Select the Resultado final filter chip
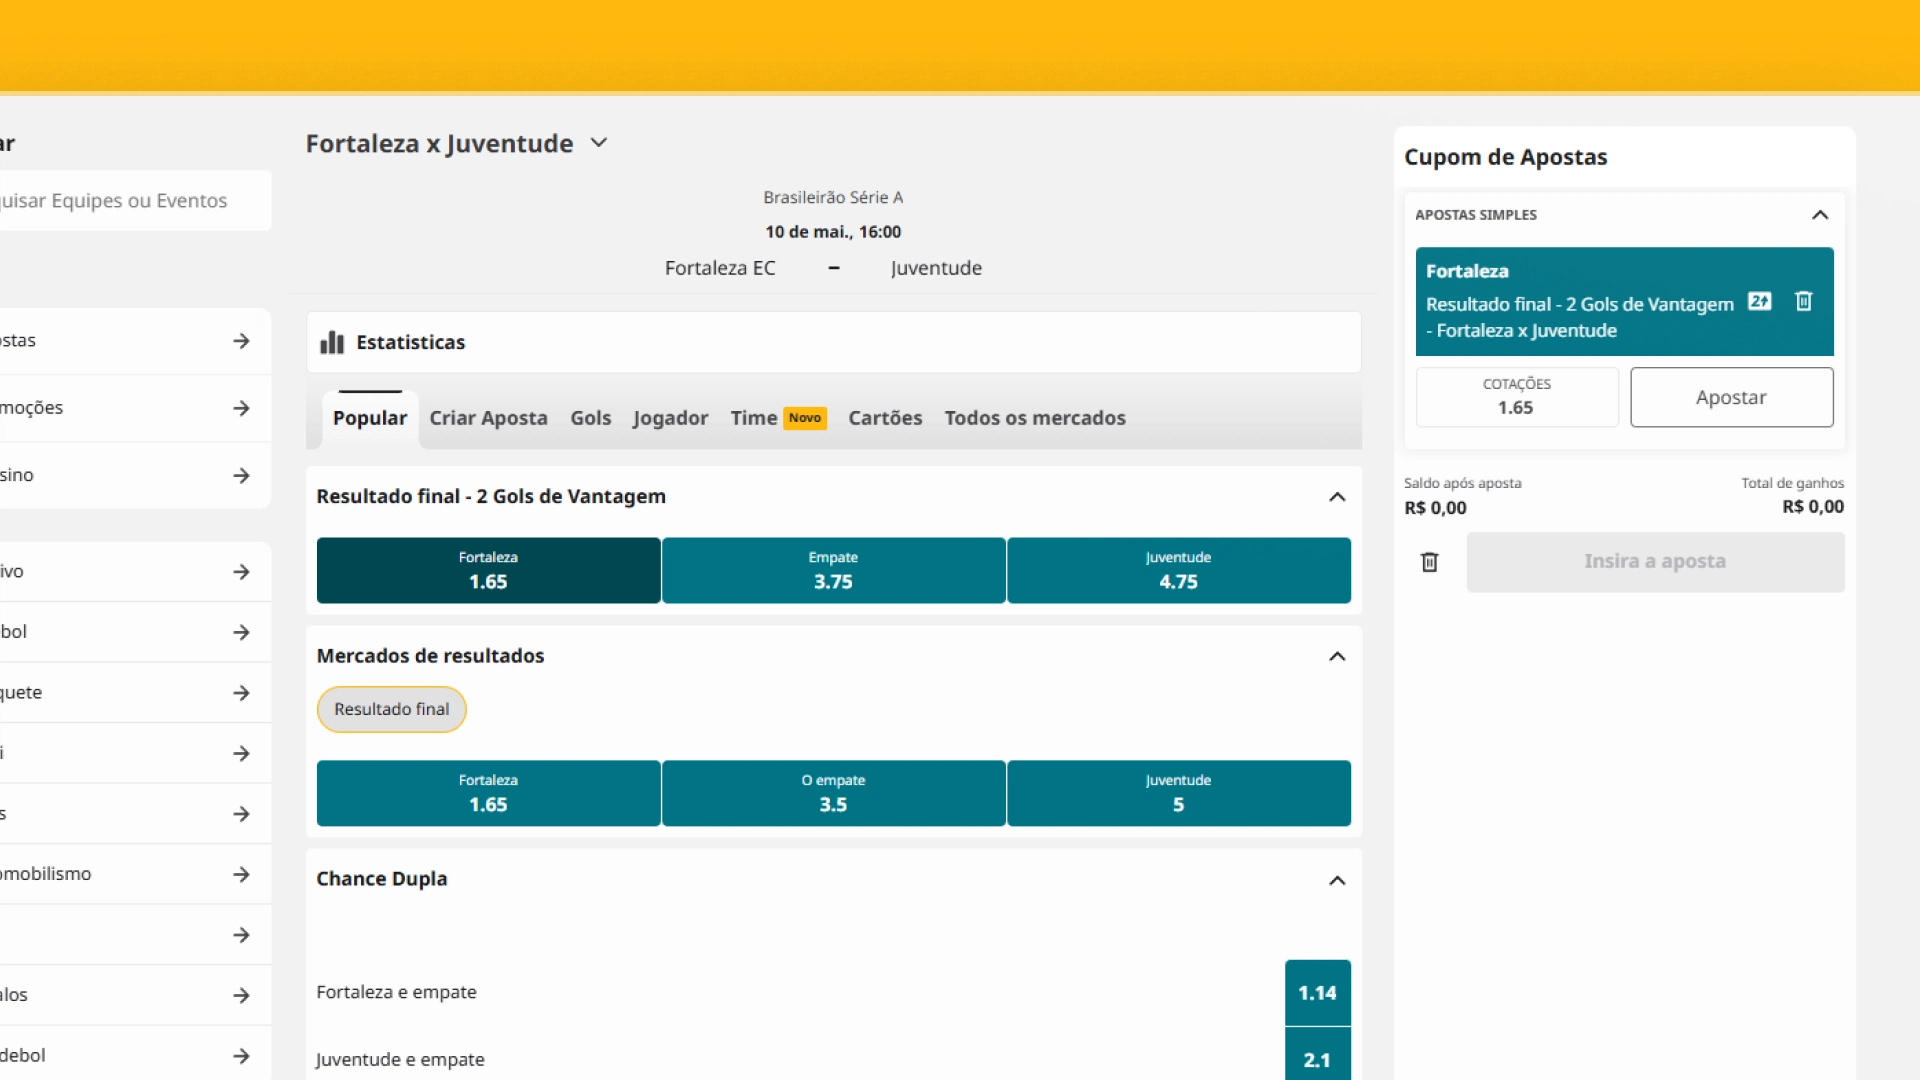Viewport: 1920px width, 1080px height. click(391, 709)
